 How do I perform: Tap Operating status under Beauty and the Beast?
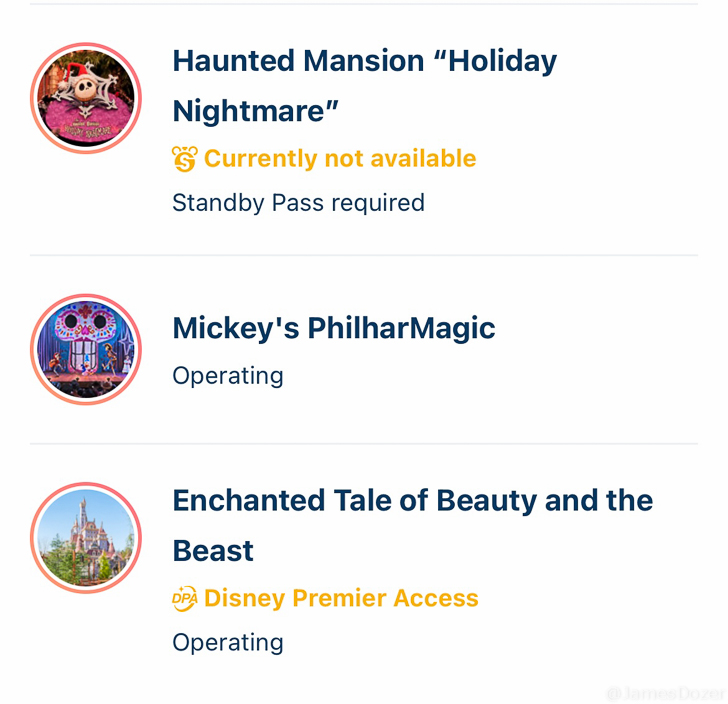(x=228, y=643)
